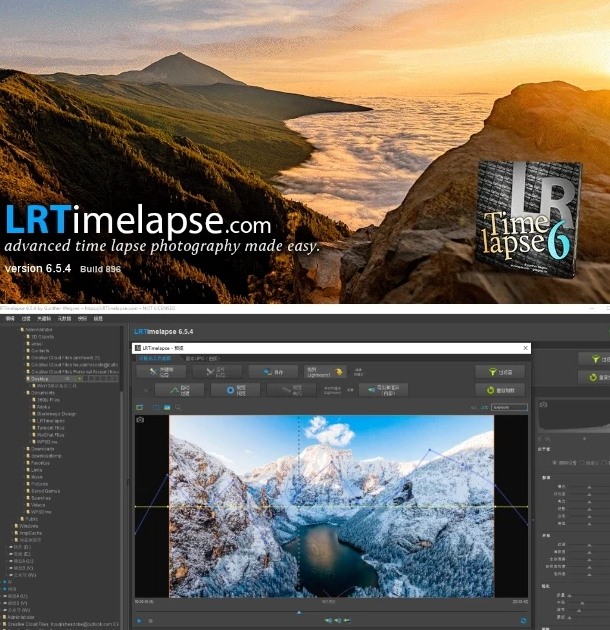Open the workflow row dropdown chevron
This screenshot has height=630, width=610.
tap(146, 390)
